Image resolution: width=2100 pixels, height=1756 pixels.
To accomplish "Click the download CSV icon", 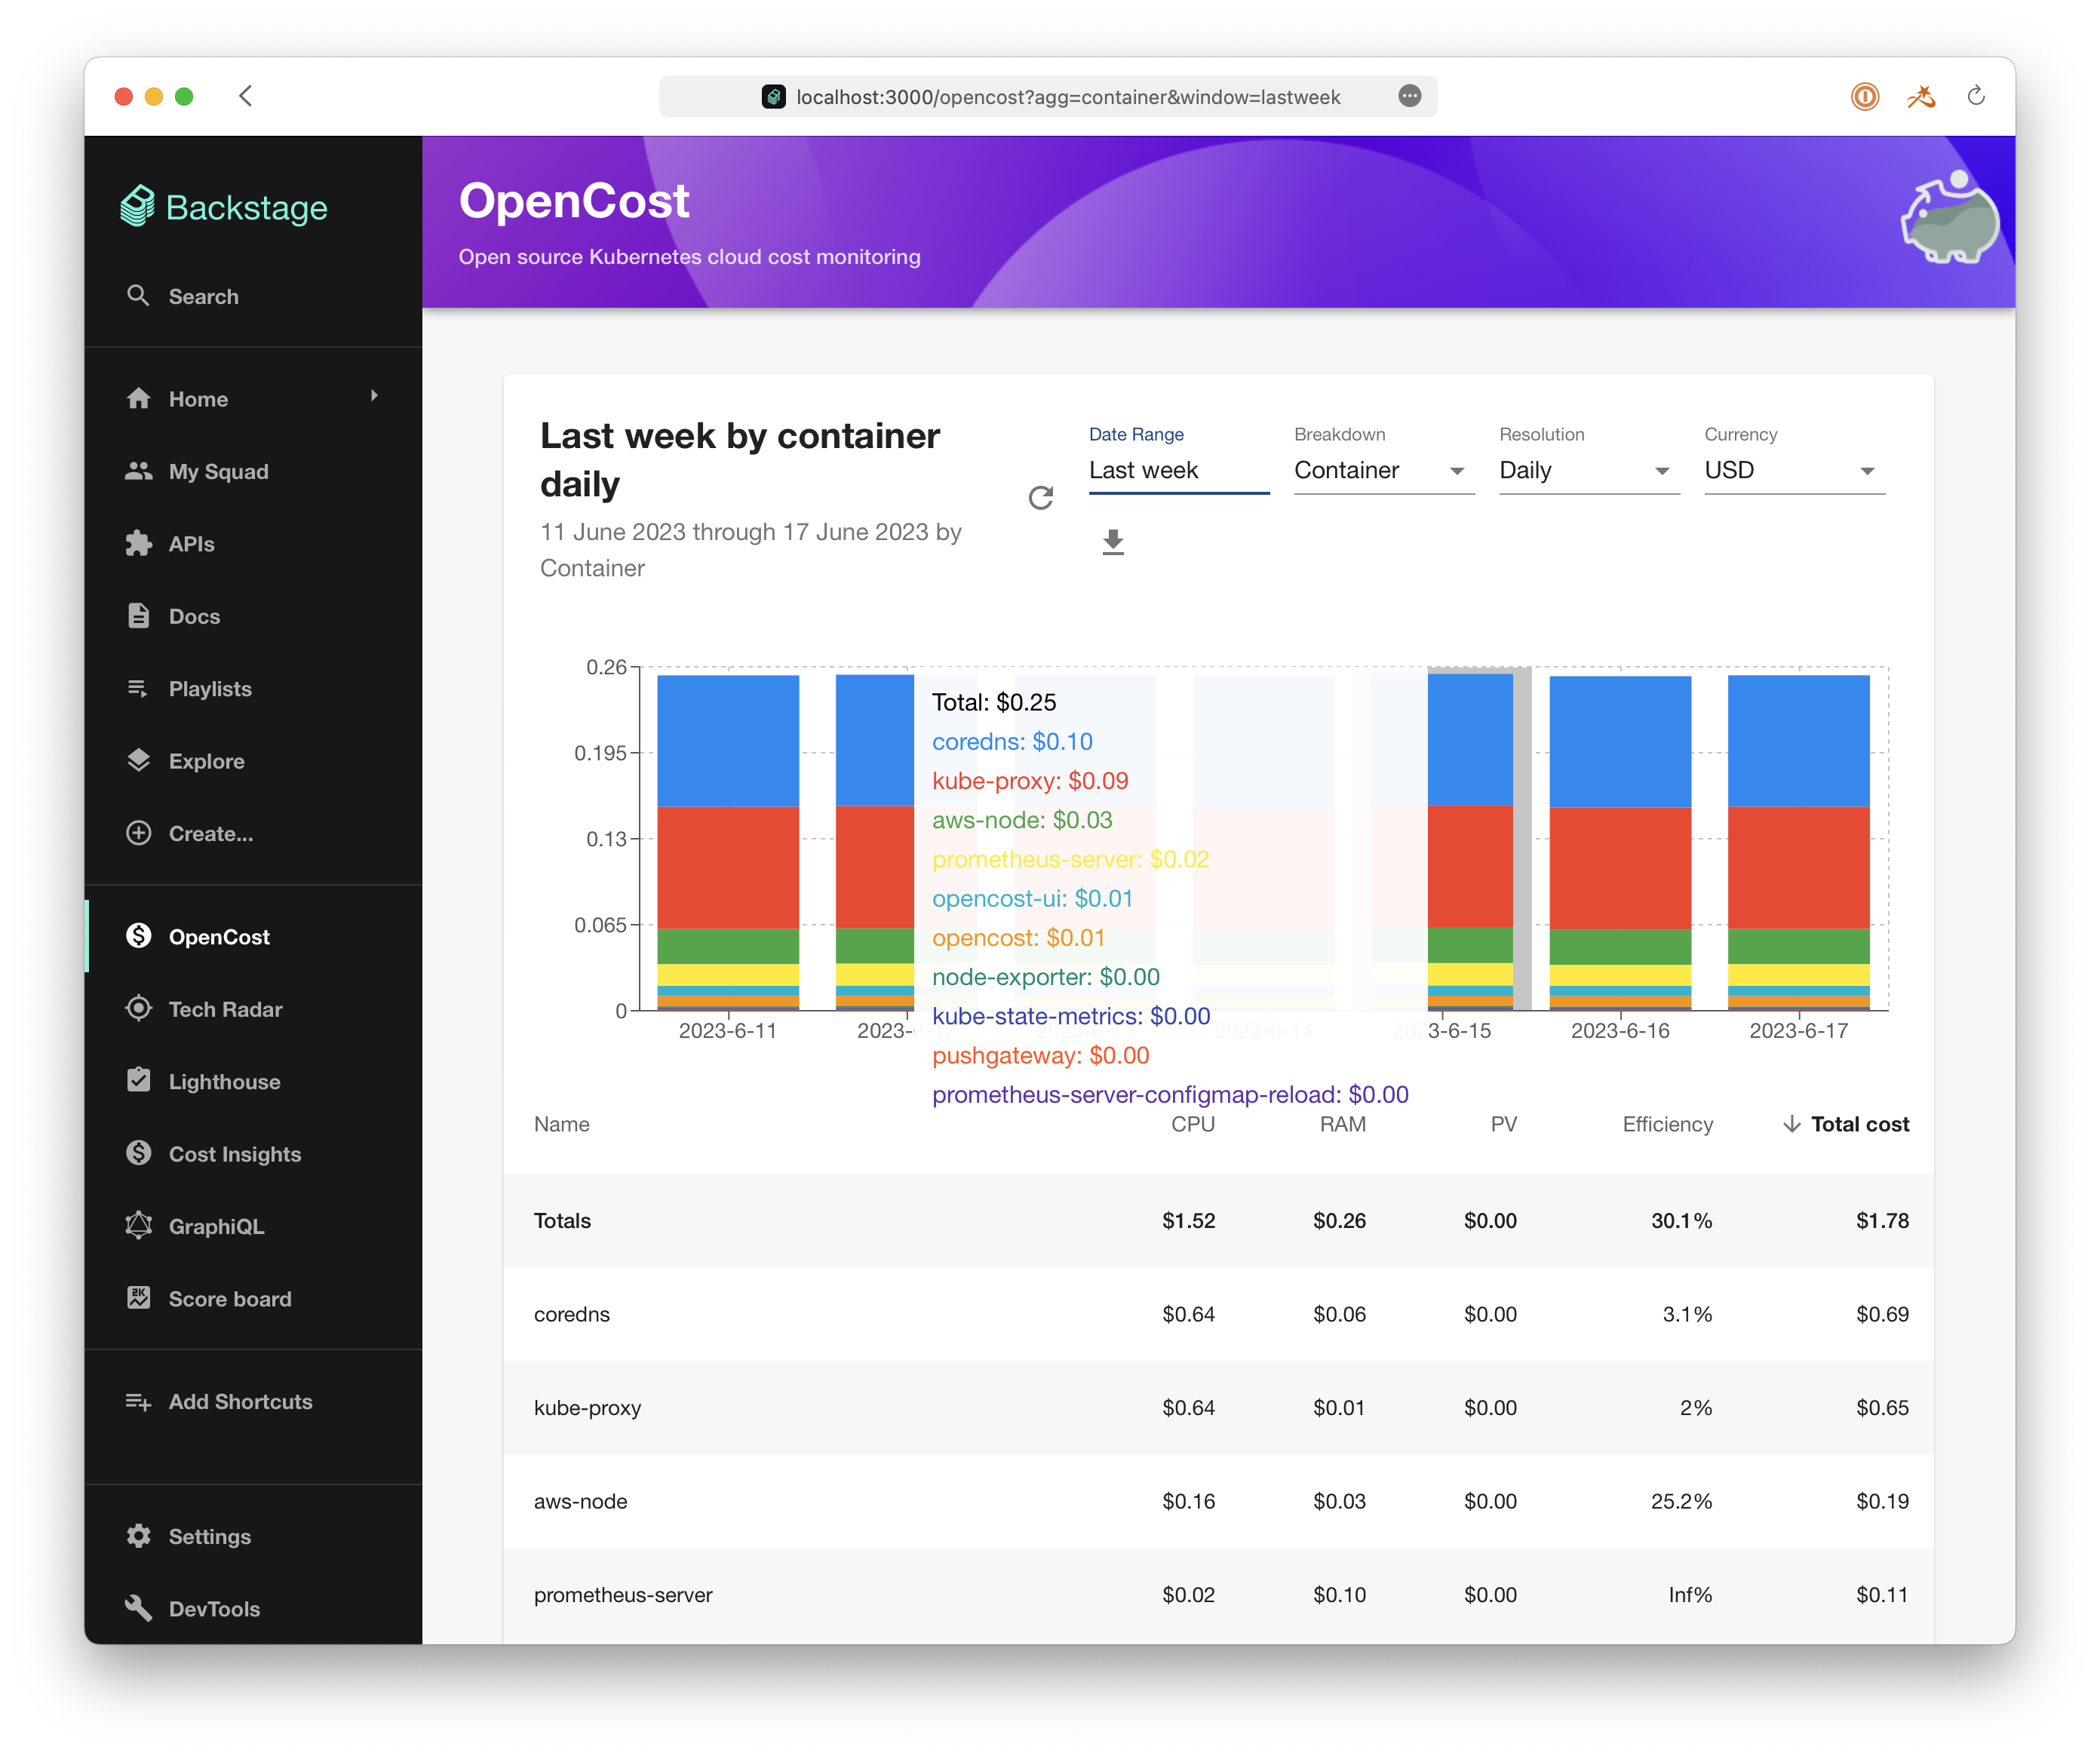I will [x=1112, y=542].
